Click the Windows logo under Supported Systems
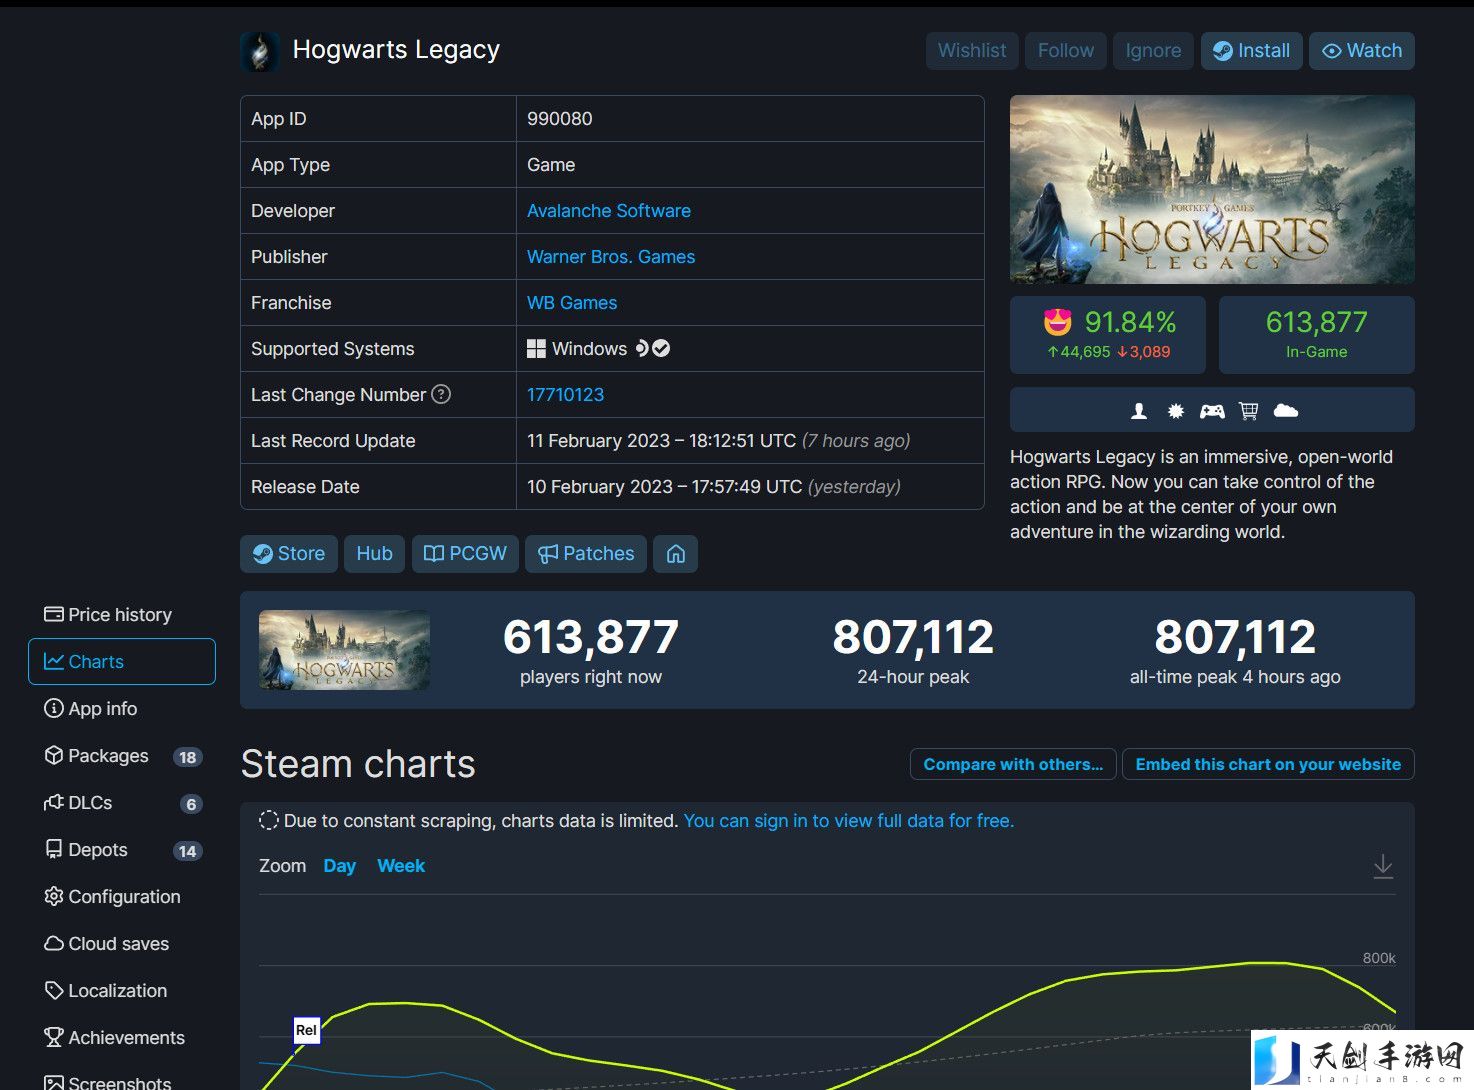Viewport: 1474px width, 1090px height. pos(536,349)
